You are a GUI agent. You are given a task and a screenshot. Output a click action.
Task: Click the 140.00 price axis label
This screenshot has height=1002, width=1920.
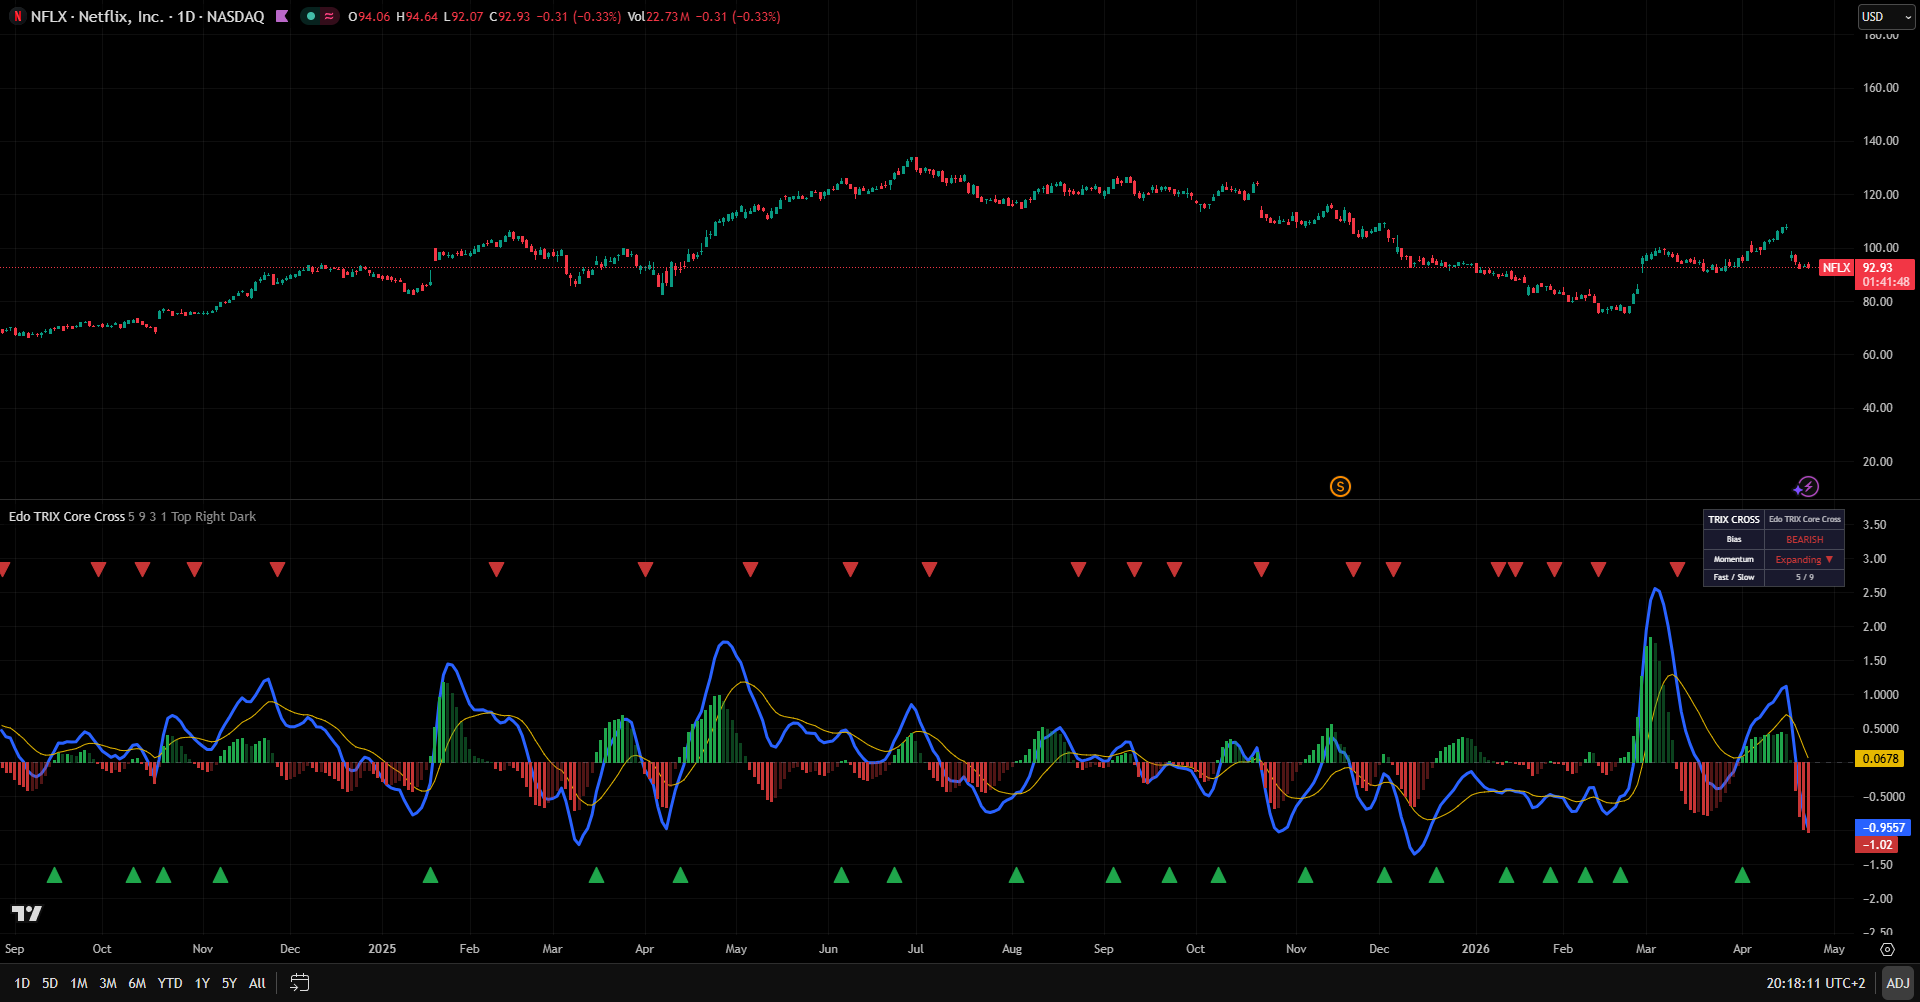[x=1881, y=141]
